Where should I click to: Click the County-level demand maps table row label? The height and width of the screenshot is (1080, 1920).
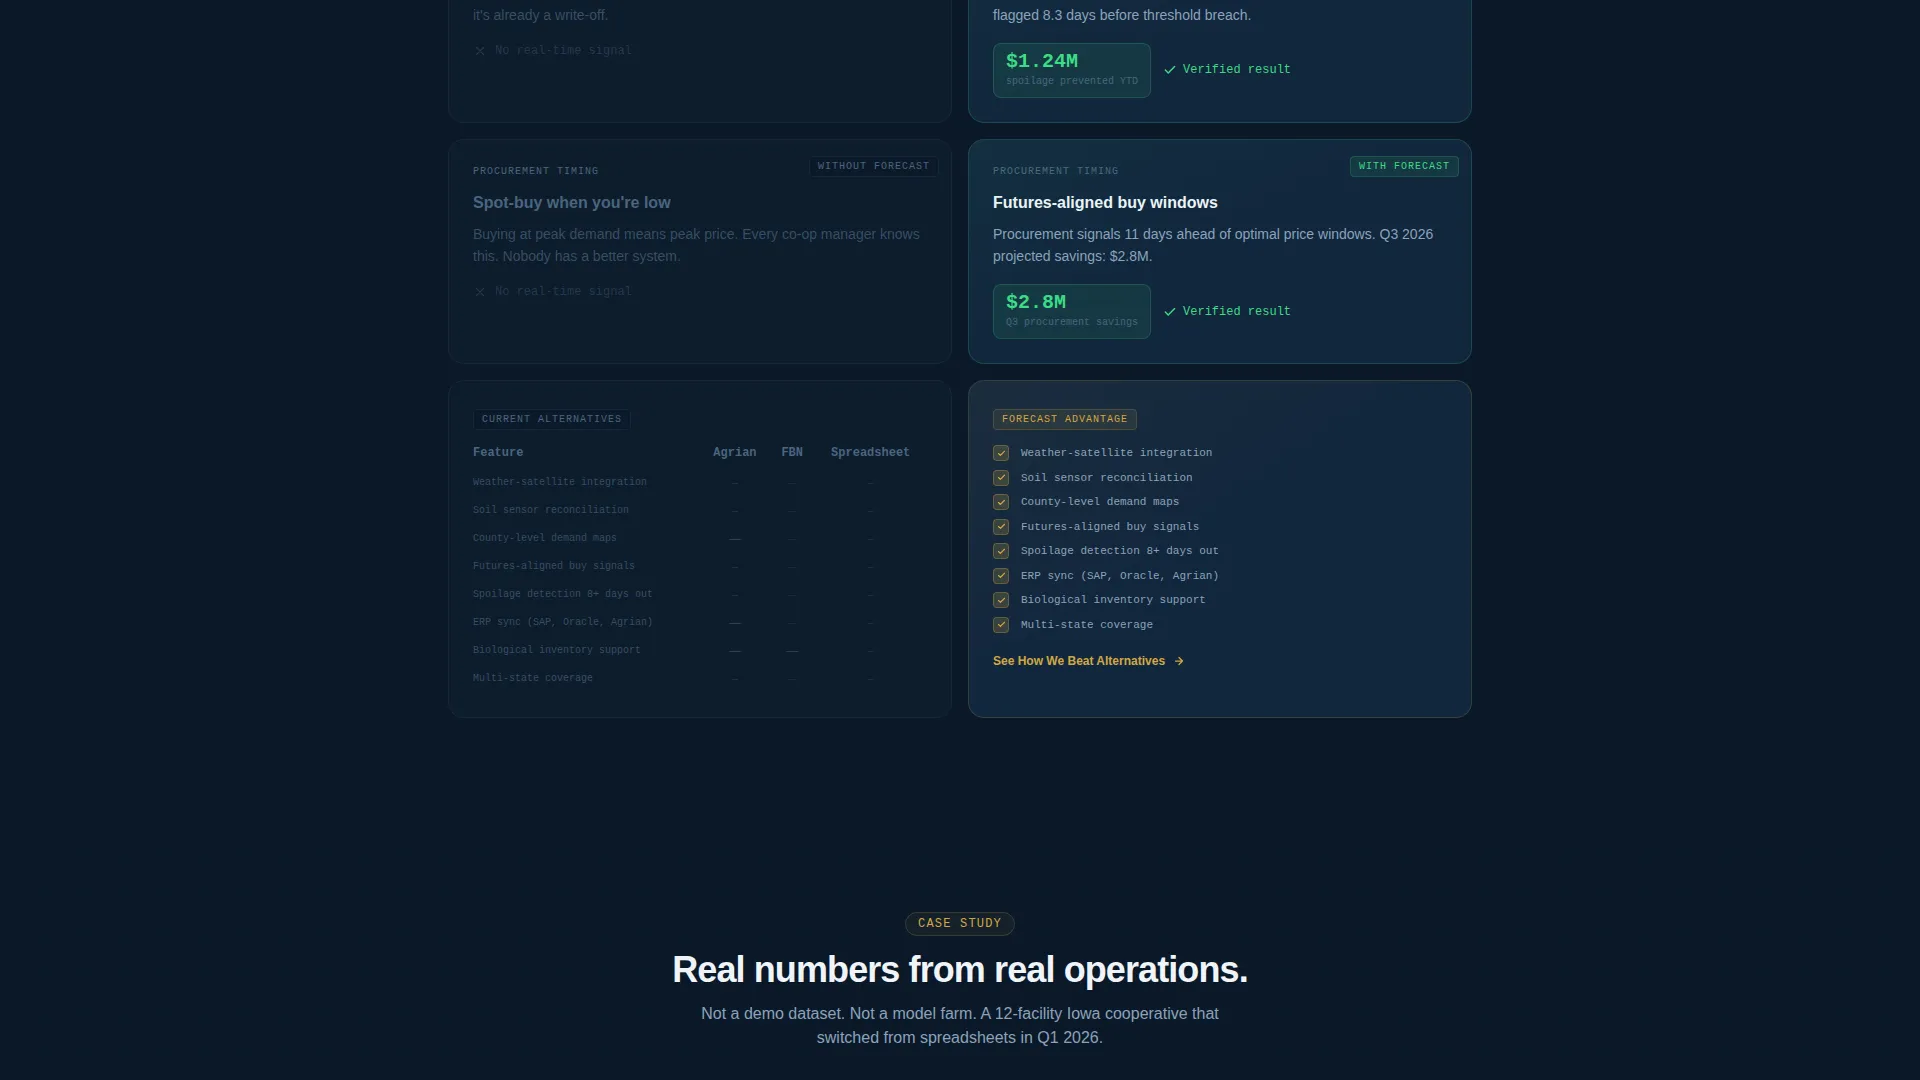point(545,538)
